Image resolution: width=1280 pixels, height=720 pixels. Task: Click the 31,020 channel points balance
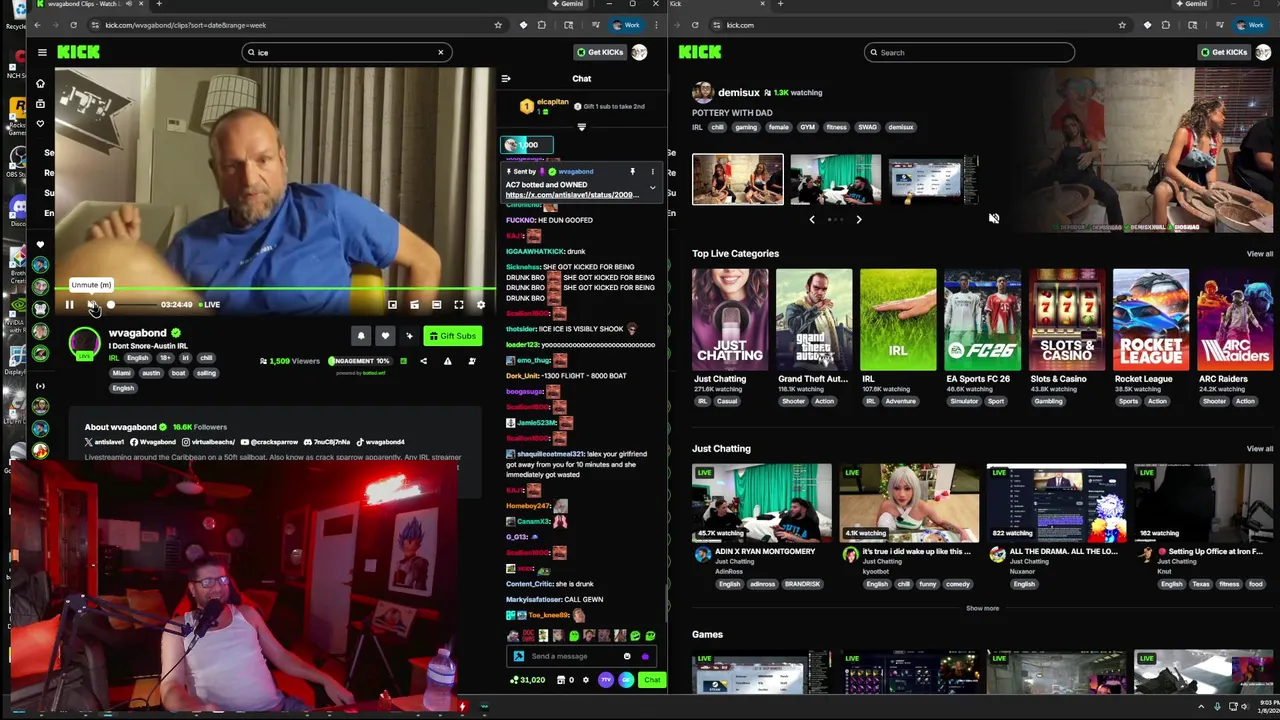(528, 680)
